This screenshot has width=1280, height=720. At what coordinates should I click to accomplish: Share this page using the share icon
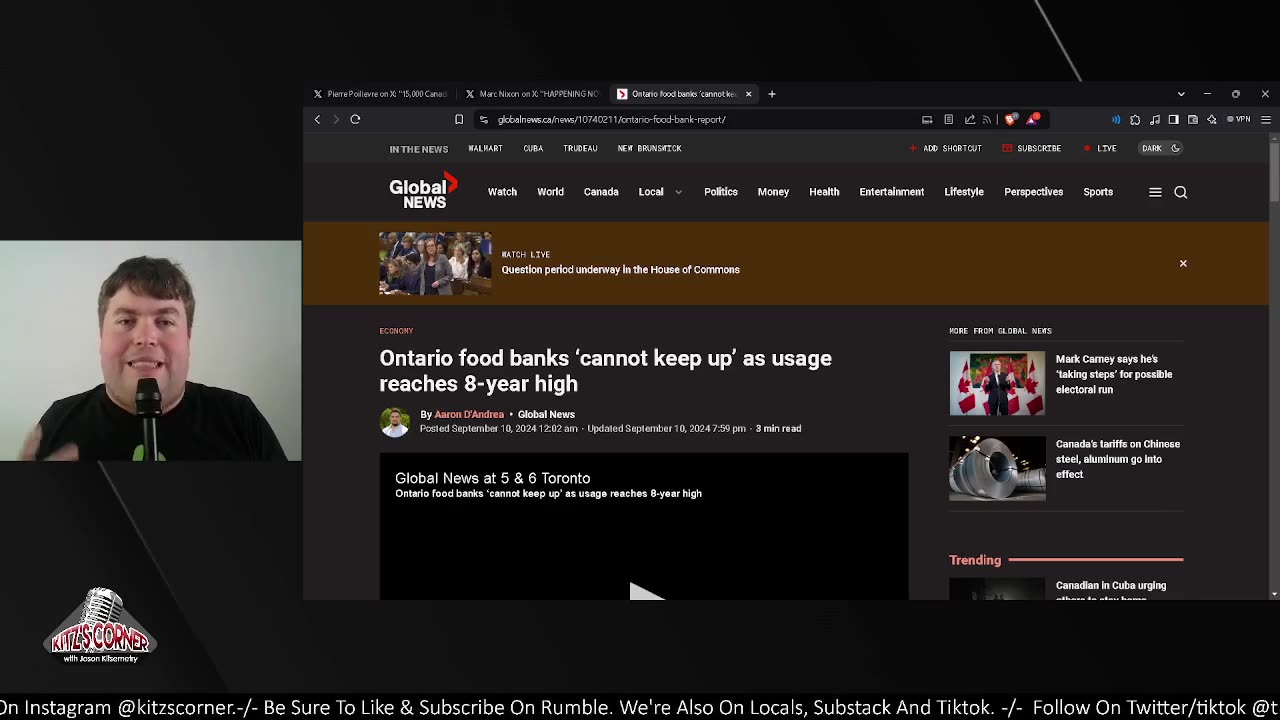pyautogui.click(x=969, y=119)
